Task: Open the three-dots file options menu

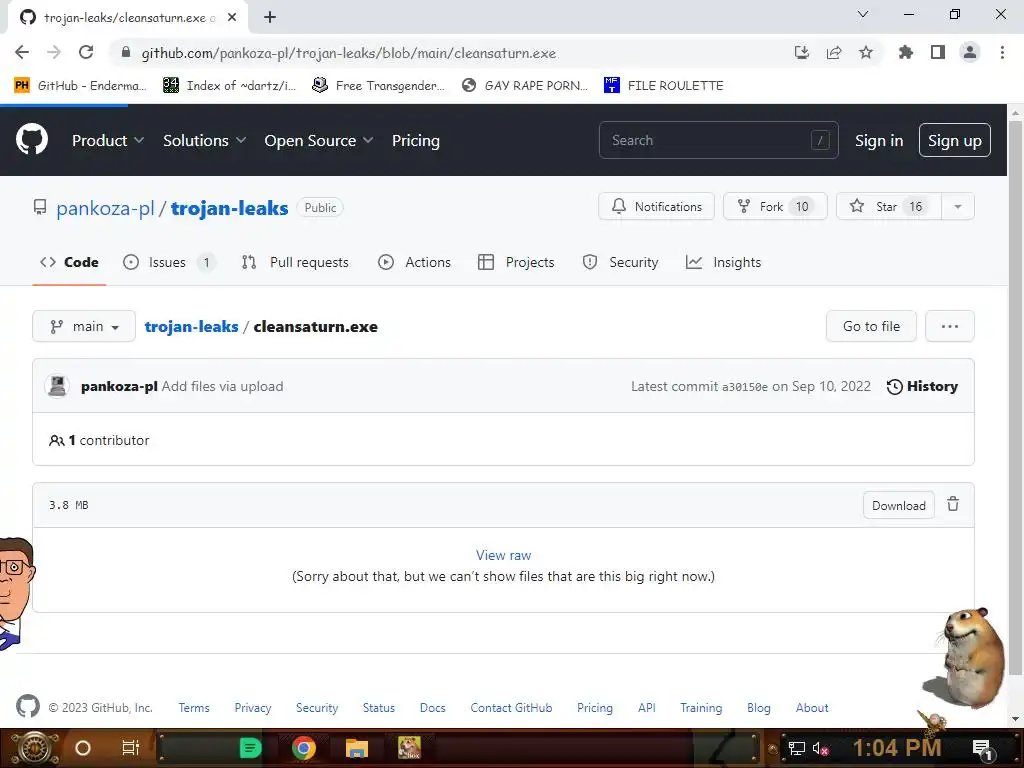Action: click(x=950, y=326)
